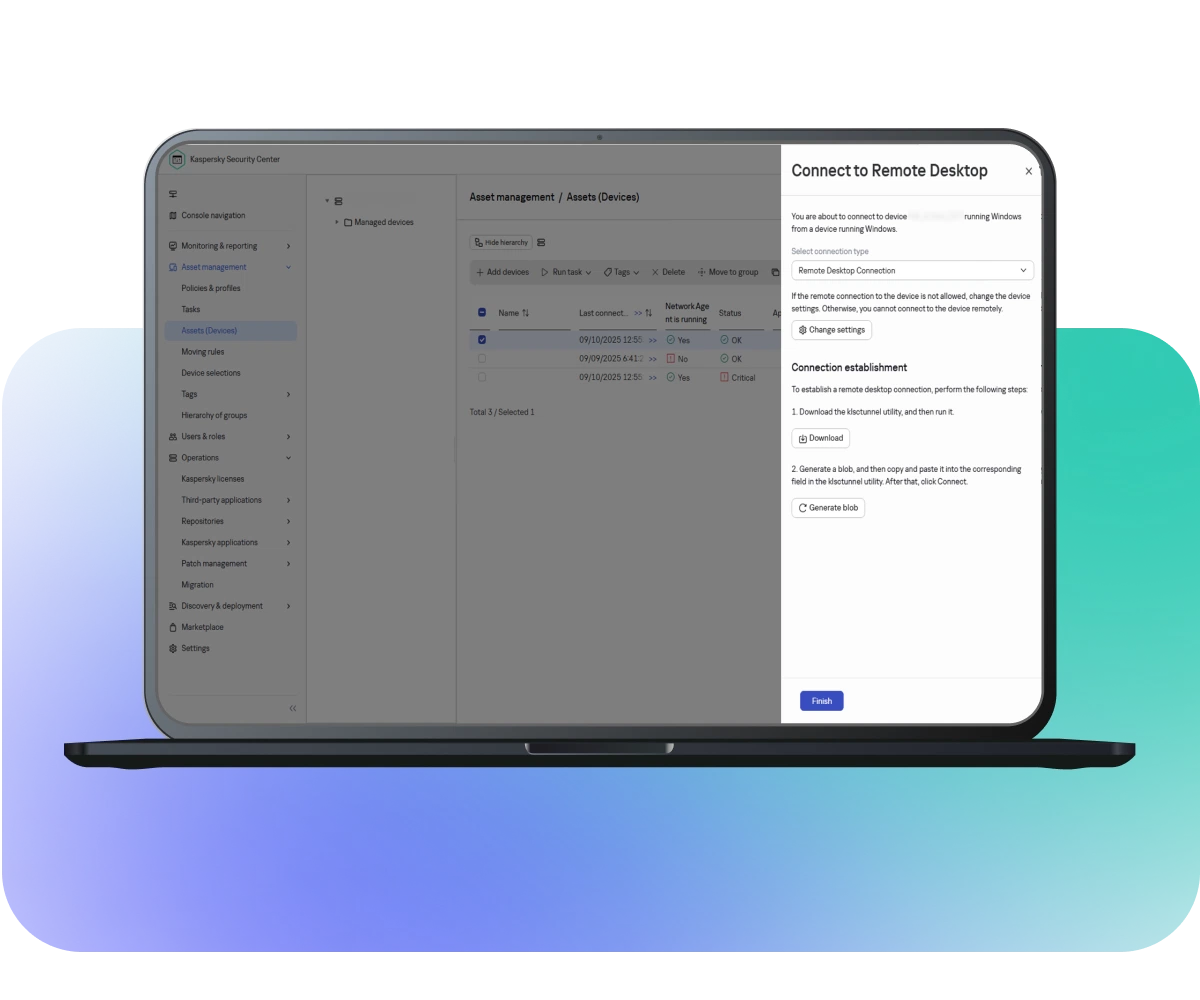Toggle the select-all header checkbox
1200x1000 pixels.
482,313
